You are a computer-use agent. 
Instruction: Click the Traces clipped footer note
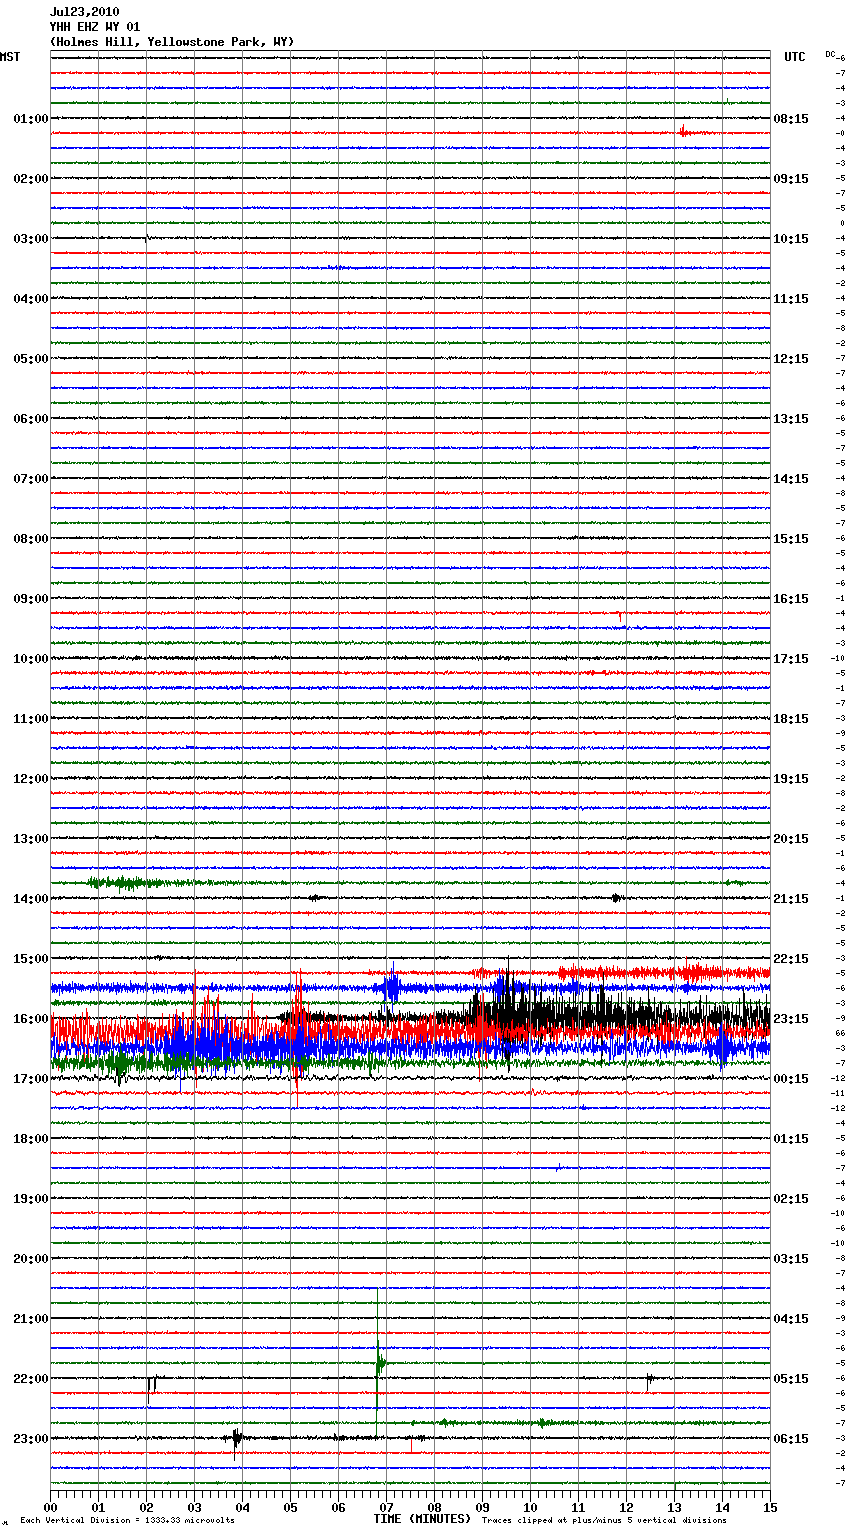pos(604,1520)
